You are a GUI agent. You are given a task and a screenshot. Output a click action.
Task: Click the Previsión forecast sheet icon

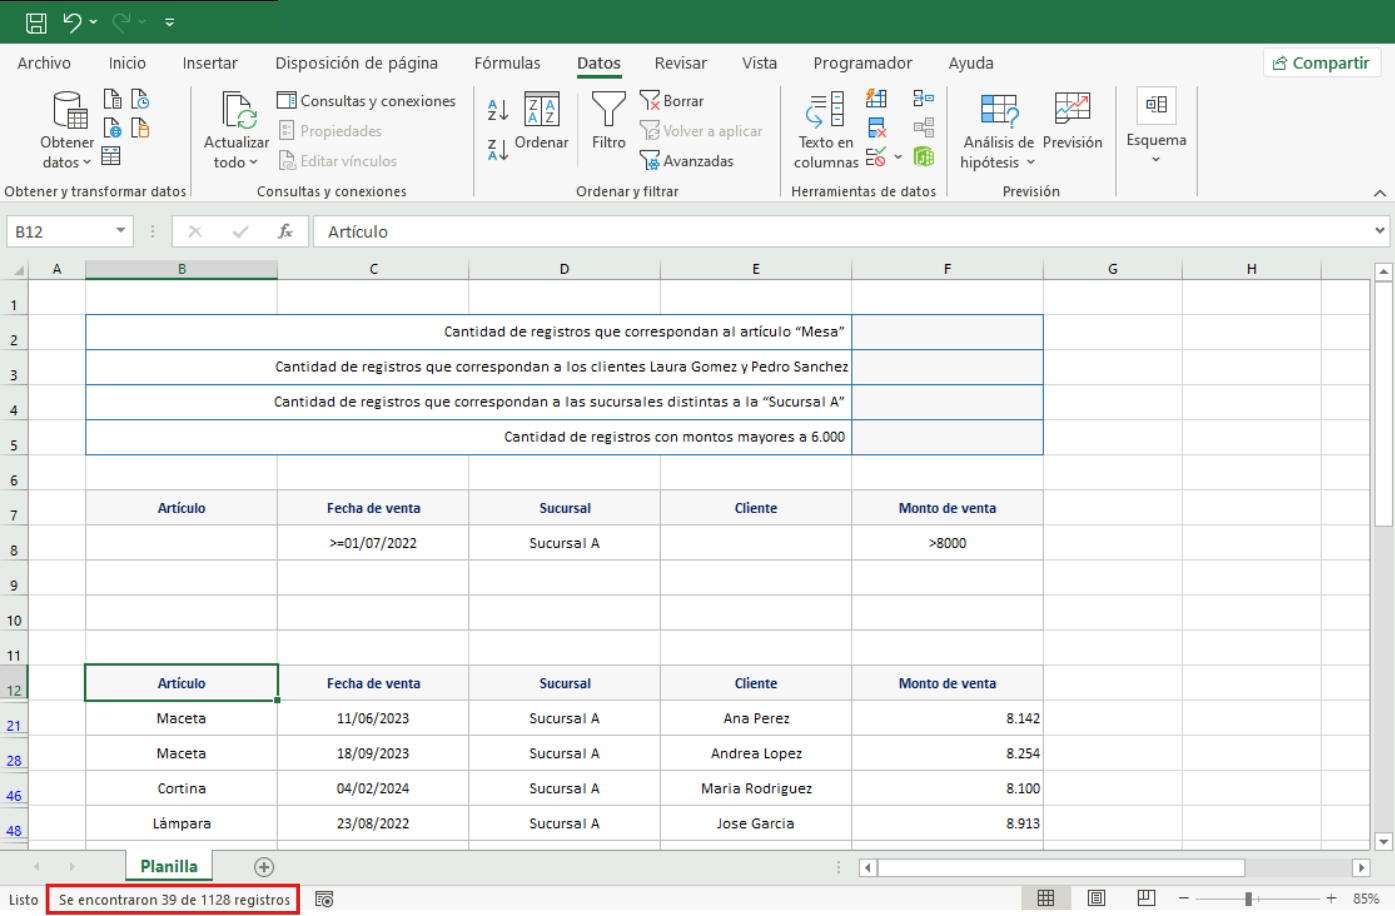[1072, 108]
